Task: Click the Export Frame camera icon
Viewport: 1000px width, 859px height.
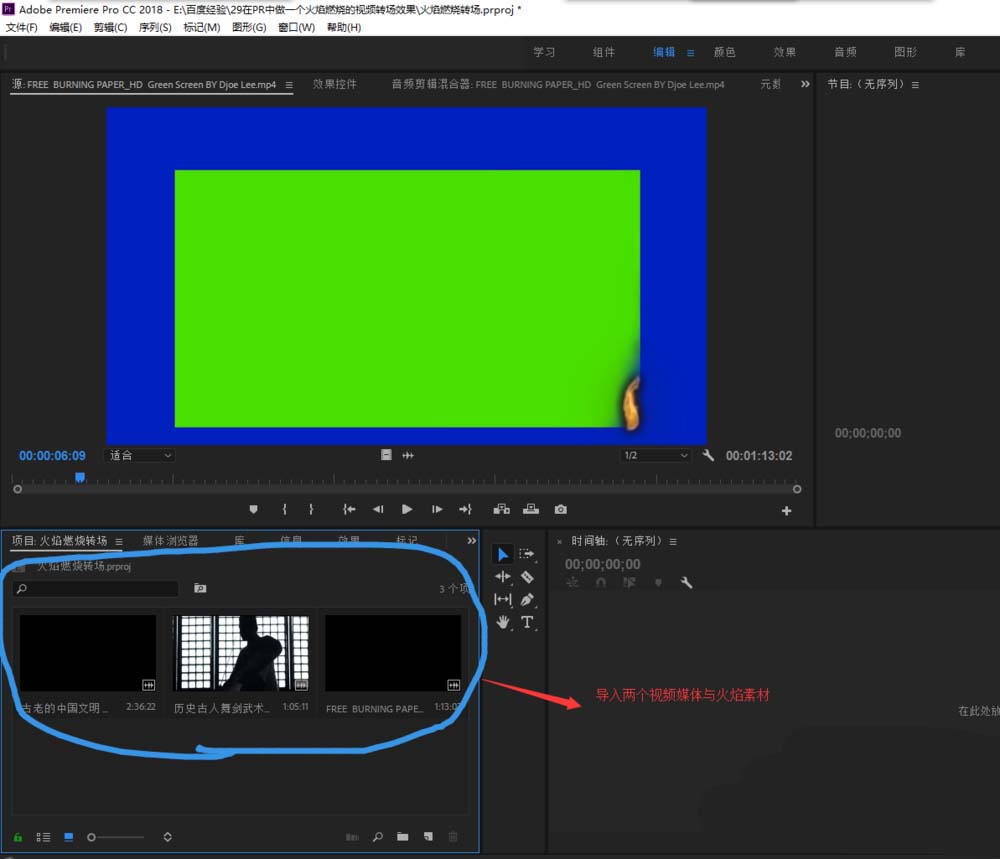Action: coord(561,509)
